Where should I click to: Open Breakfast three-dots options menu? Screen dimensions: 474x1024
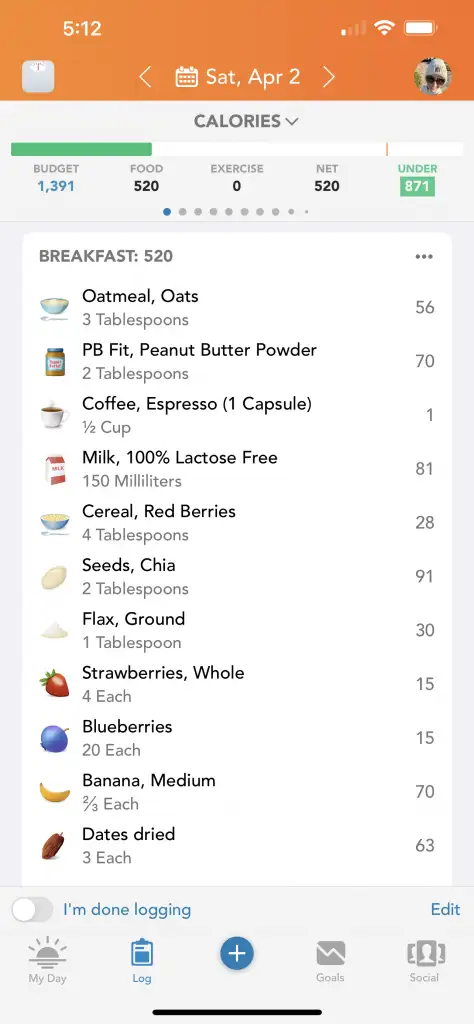(424, 257)
